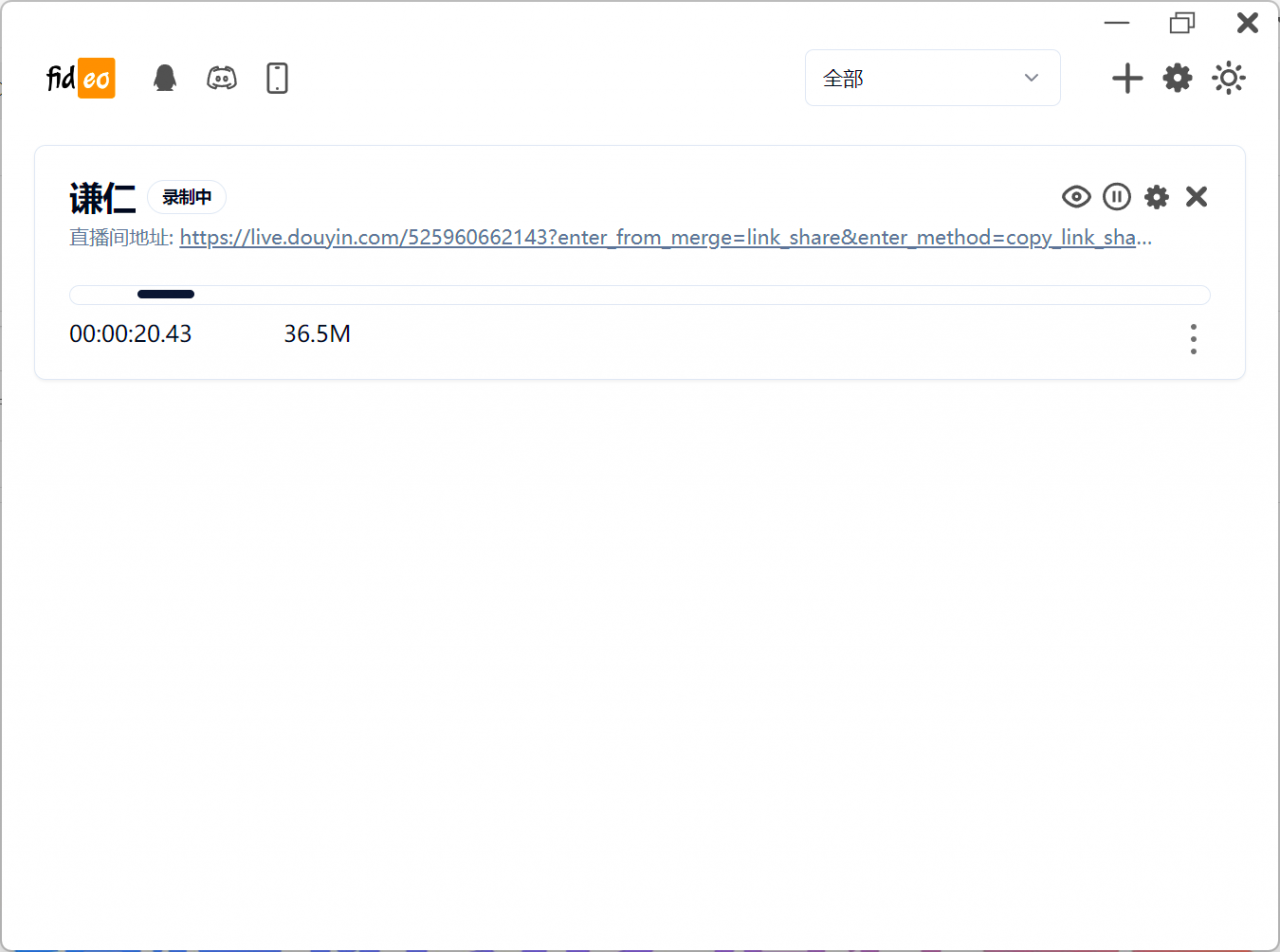Pause recording of 谦仁 stream

pyautogui.click(x=1116, y=197)
